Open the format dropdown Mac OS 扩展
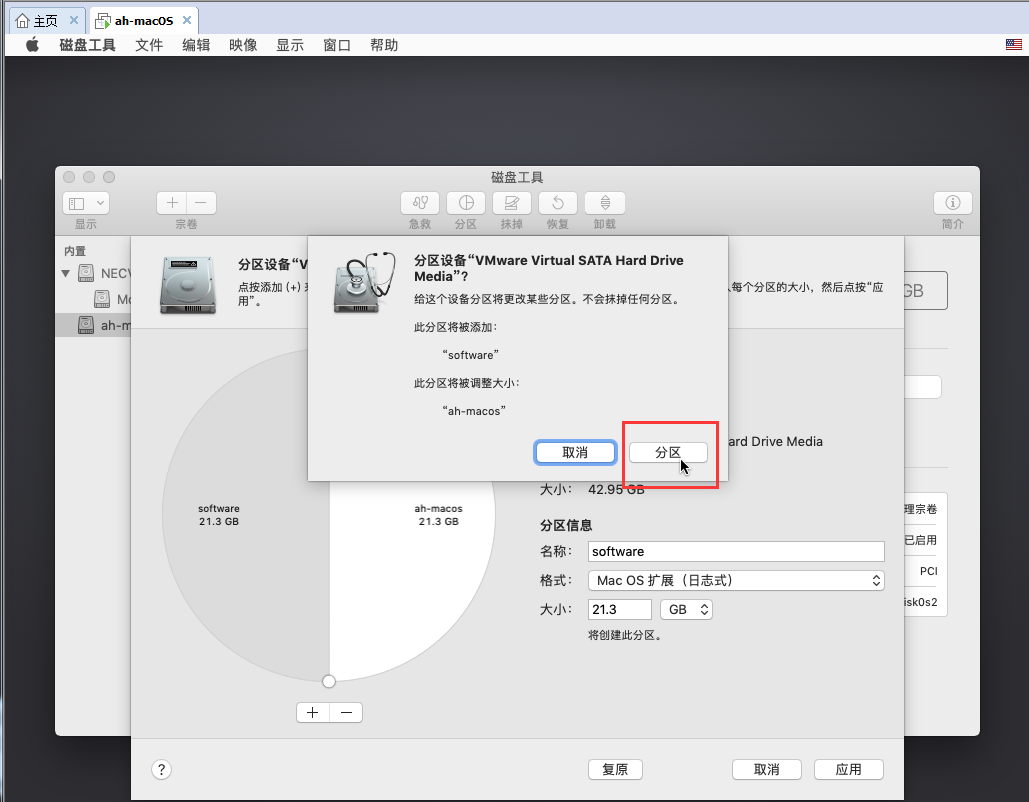 pos(736,580)
